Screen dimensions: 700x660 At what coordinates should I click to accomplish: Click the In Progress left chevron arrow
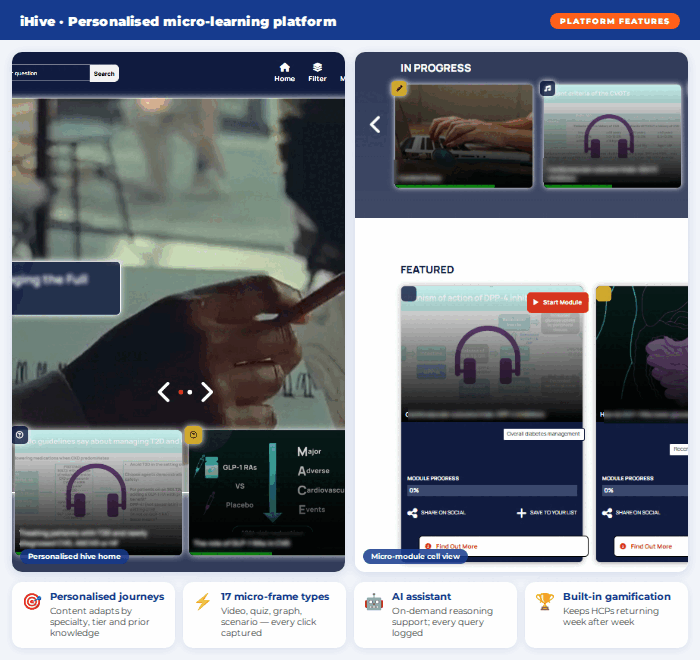point(375,125)
